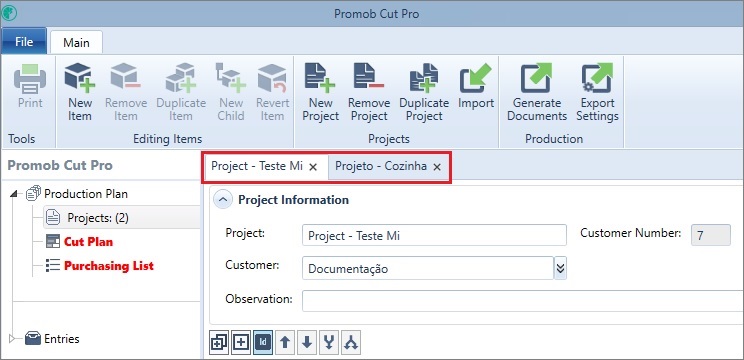Image resolution: width=744 pixels, height=360 pixels.
Task: Open the Import tool
Action: pyautogui.click(x=476, y=85)
